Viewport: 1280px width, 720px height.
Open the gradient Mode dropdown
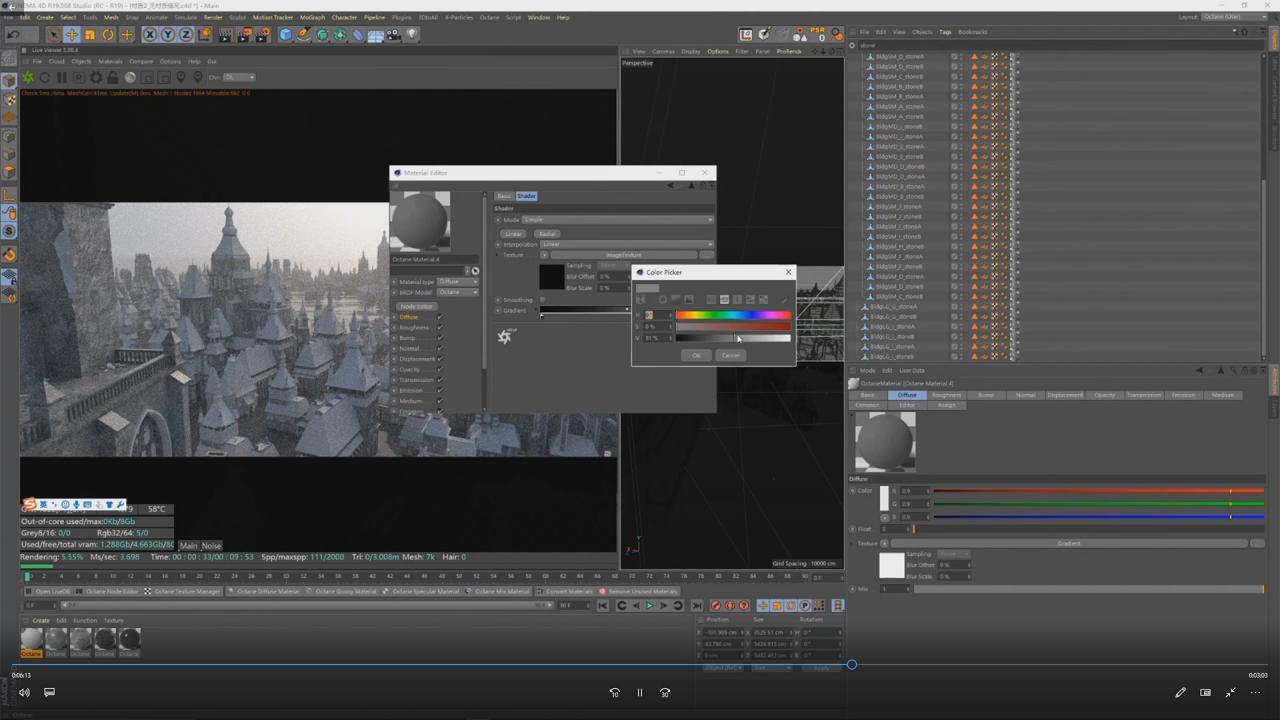617,220
